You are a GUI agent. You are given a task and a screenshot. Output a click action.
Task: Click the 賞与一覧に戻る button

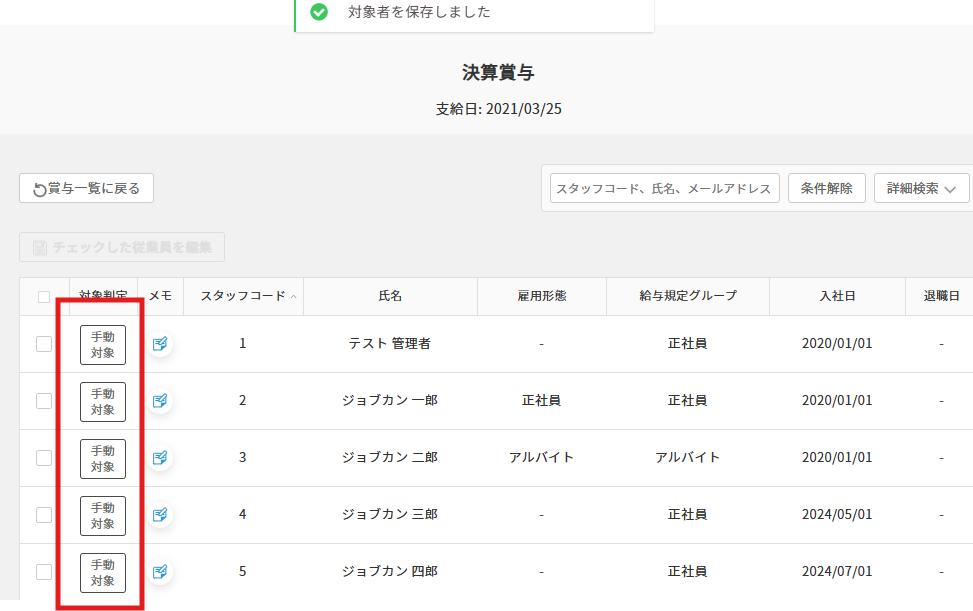click(86, 188)
